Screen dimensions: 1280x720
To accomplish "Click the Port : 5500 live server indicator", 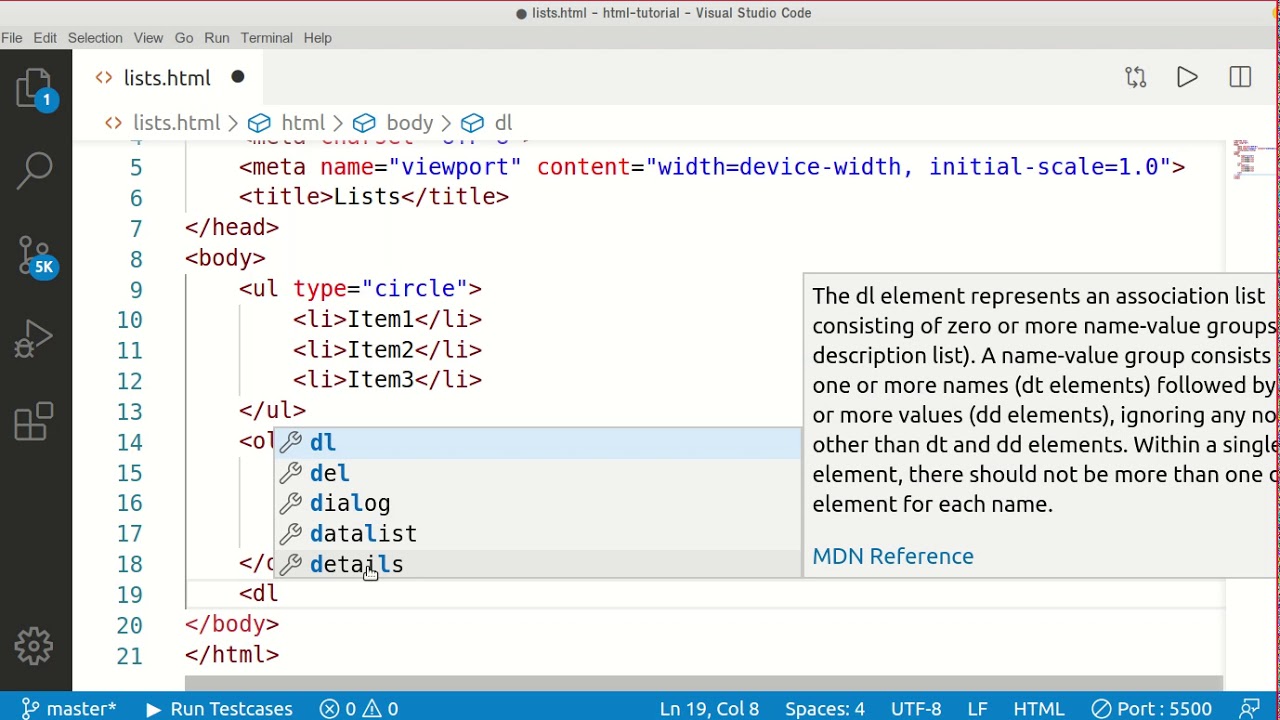I will tap(1151, 708).
